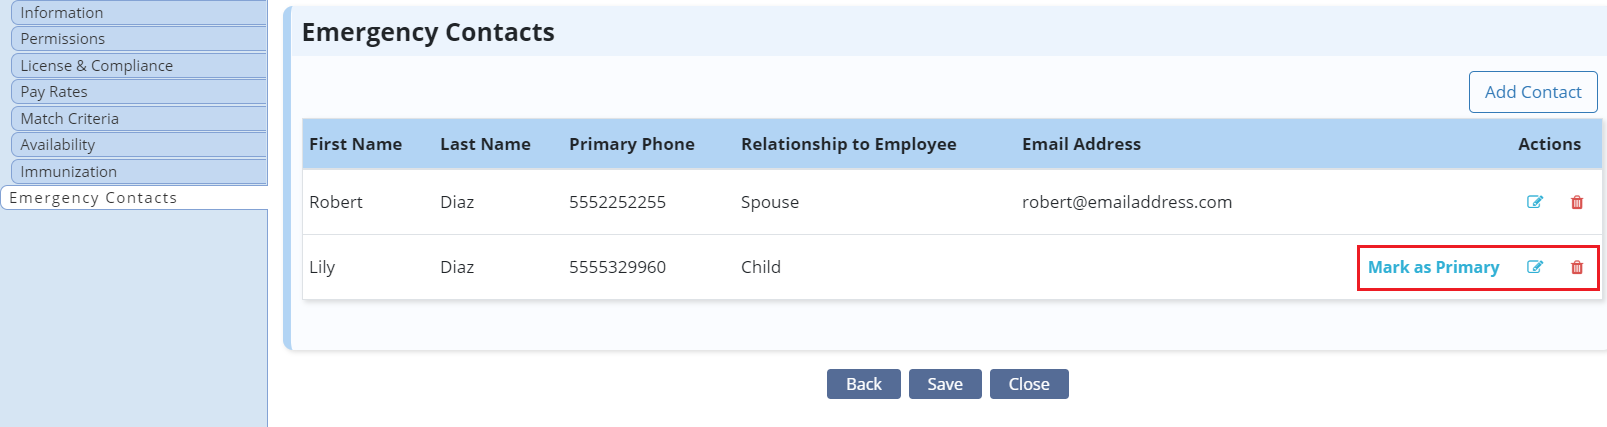1607x427 pixels.
Task: Delete Robert Diaz contact entry
Action: click(x=1577, y=202)
